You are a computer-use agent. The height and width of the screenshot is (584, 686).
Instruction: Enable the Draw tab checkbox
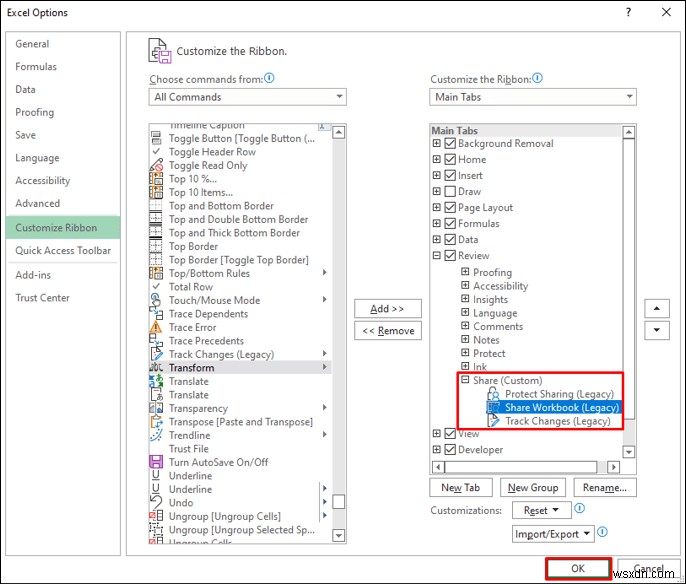point(450,192)
